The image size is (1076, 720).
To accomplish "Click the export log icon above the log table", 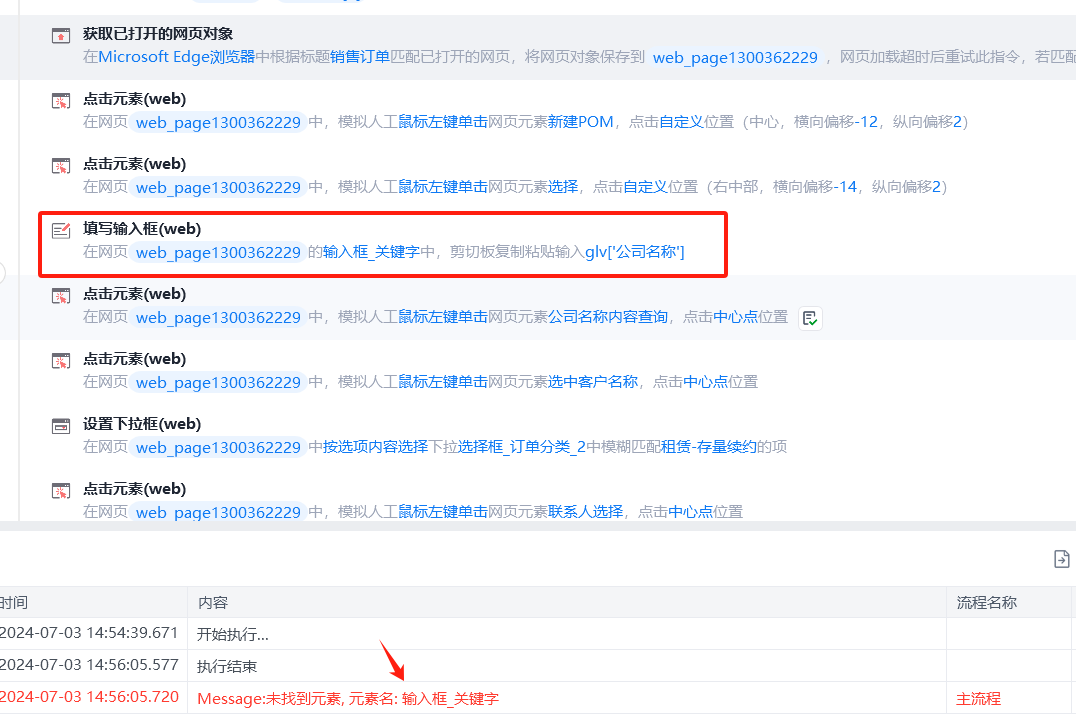I will pyautogui.click(x=1061, y=559).
